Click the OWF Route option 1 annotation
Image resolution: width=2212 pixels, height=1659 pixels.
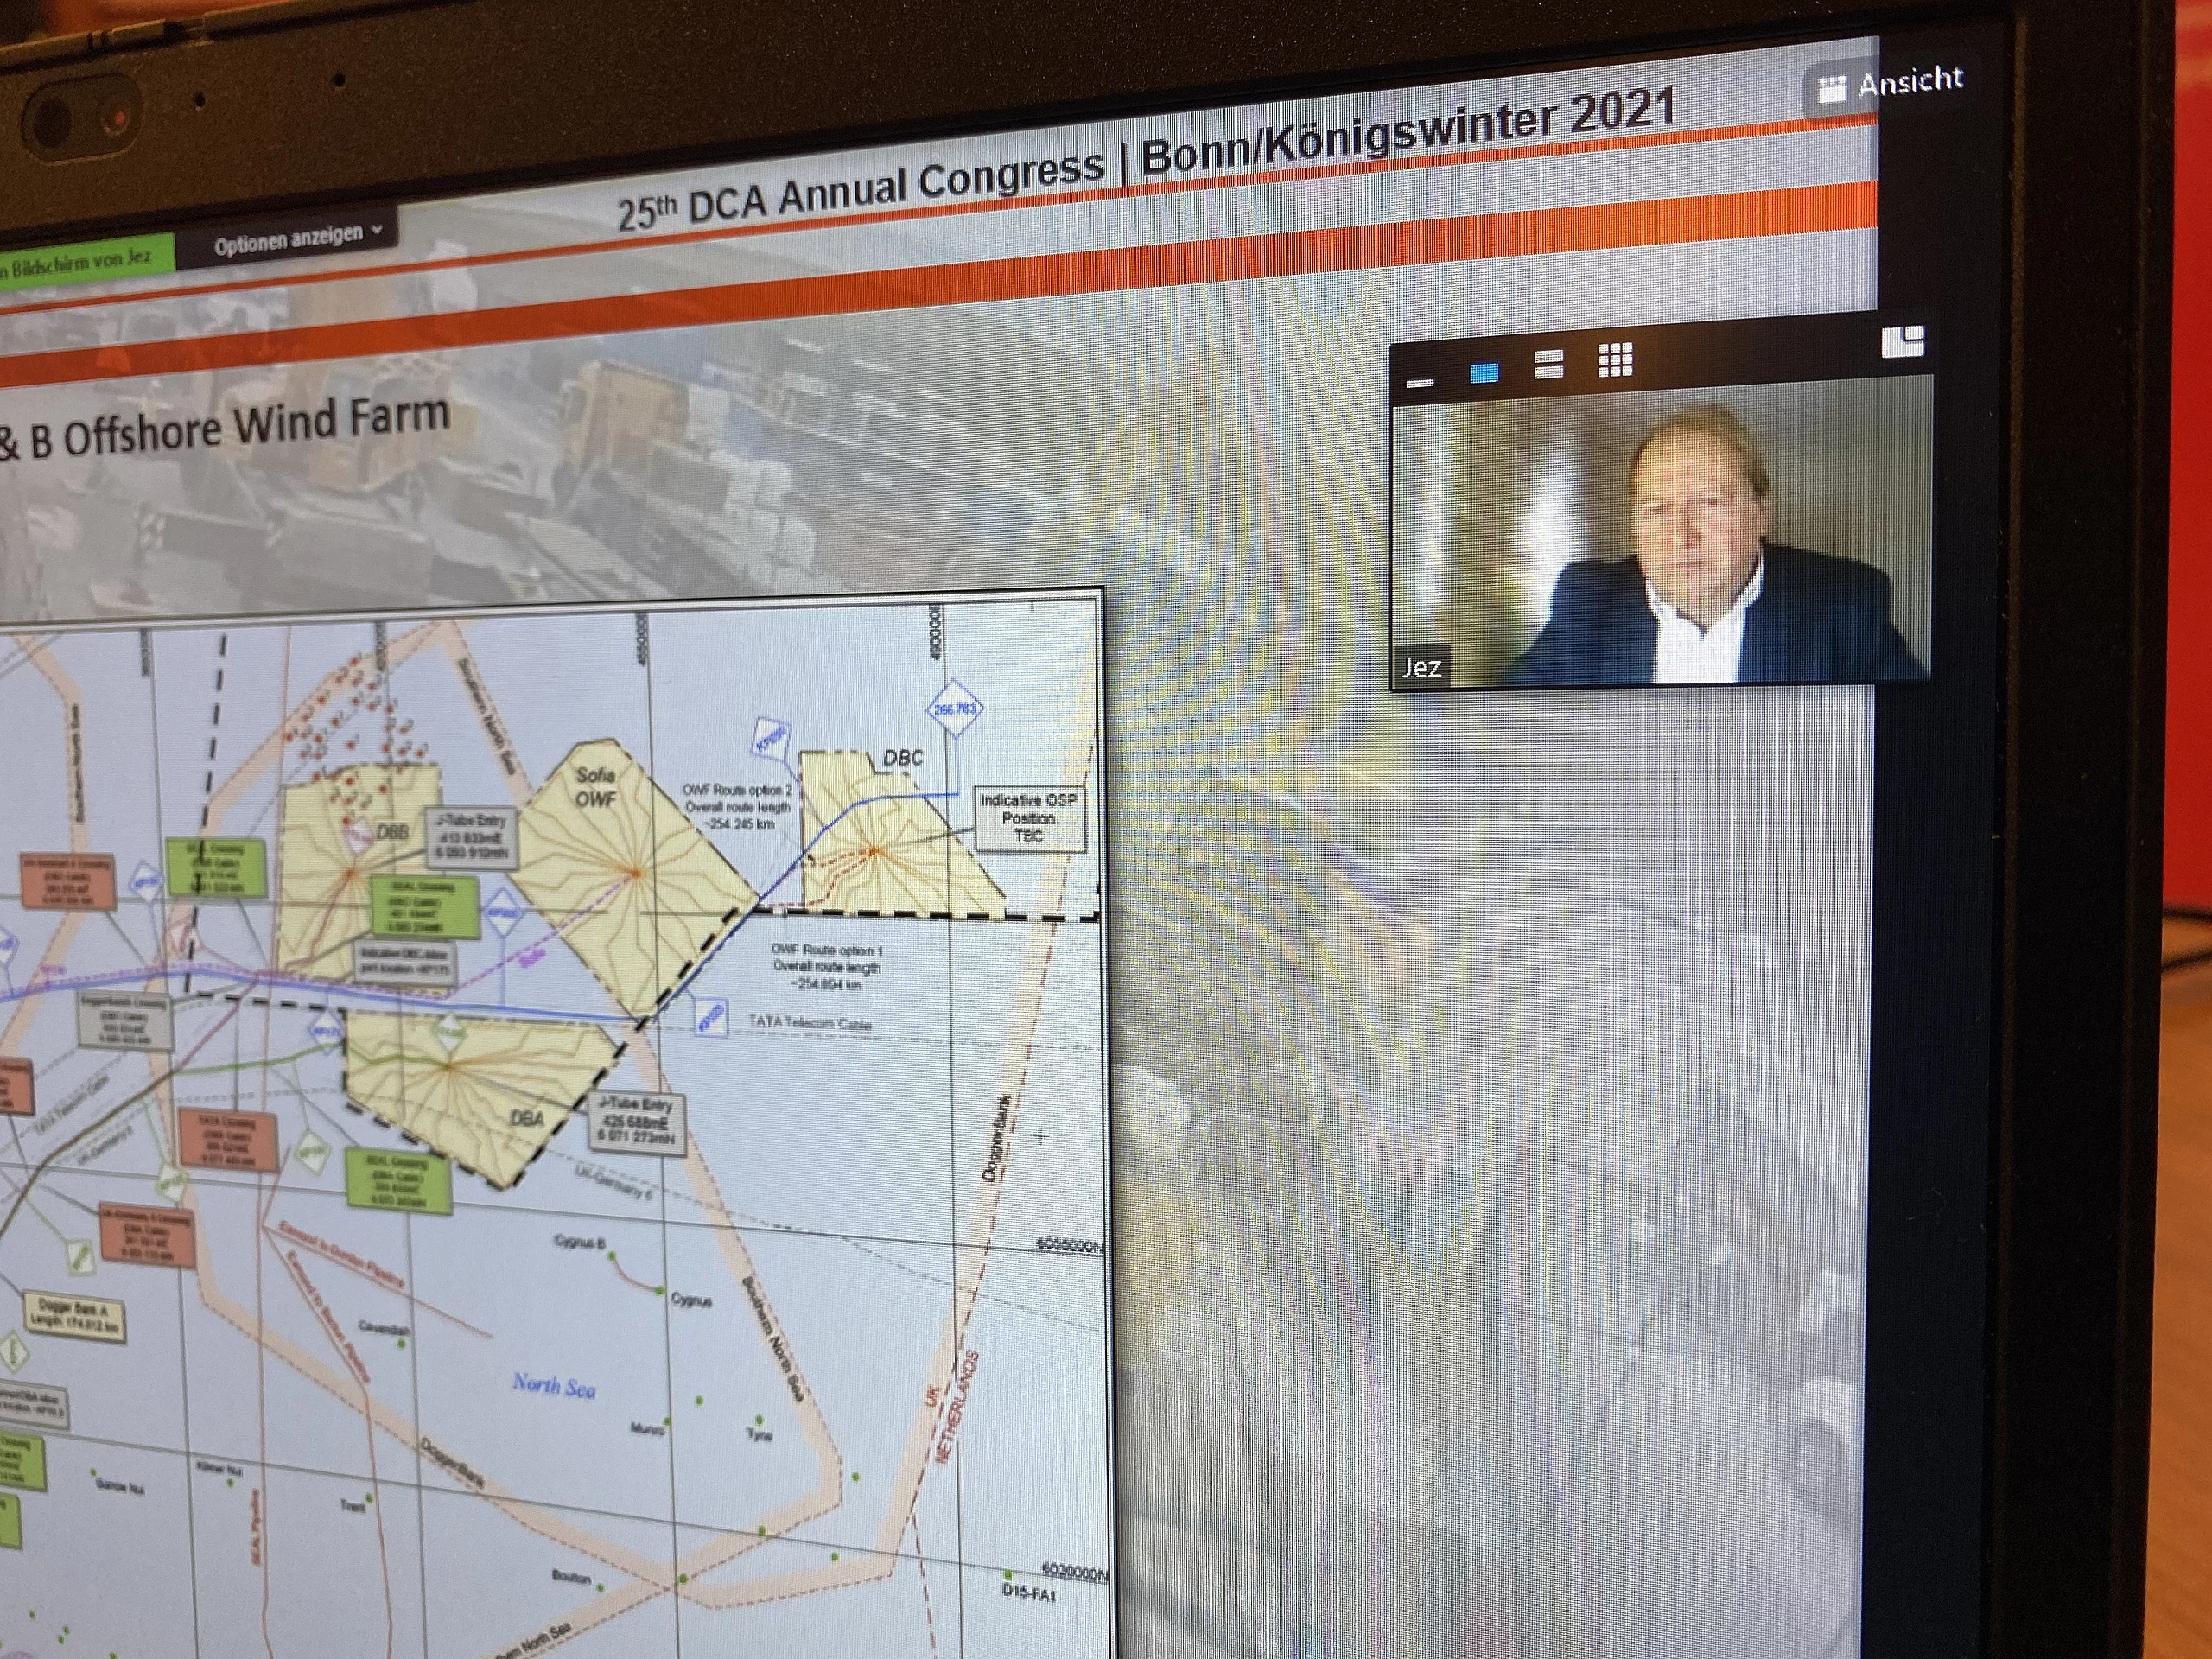pos(827,966)
